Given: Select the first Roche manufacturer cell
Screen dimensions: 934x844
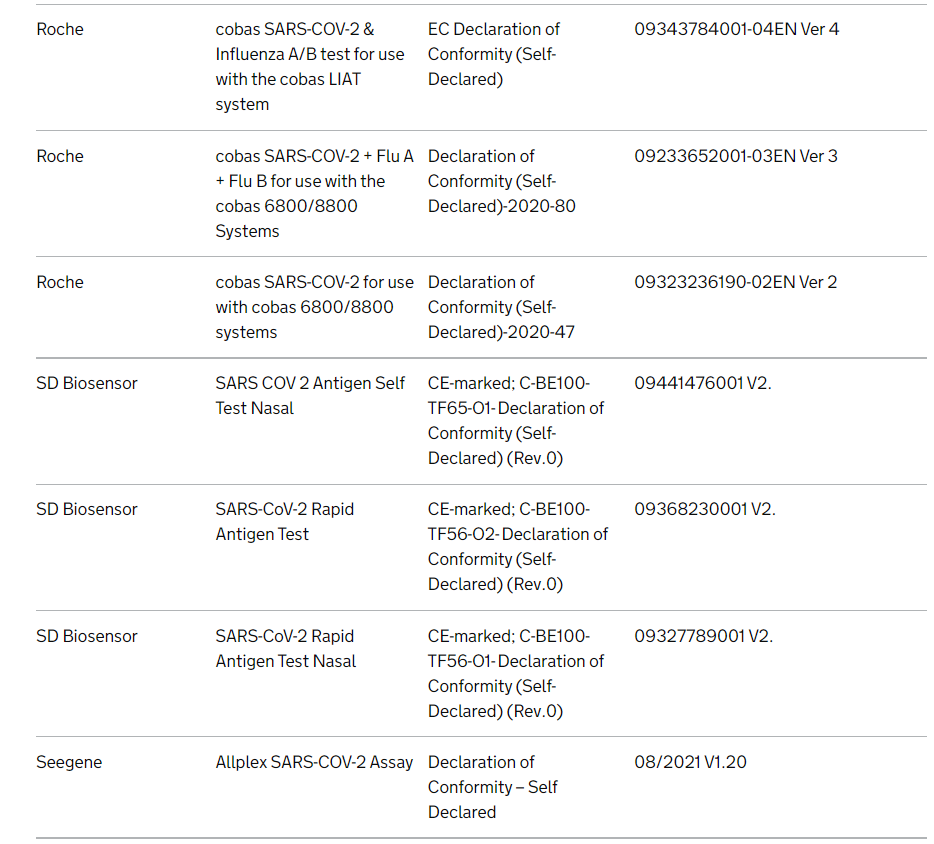Looking at the screenshot, I should [60, 29].
